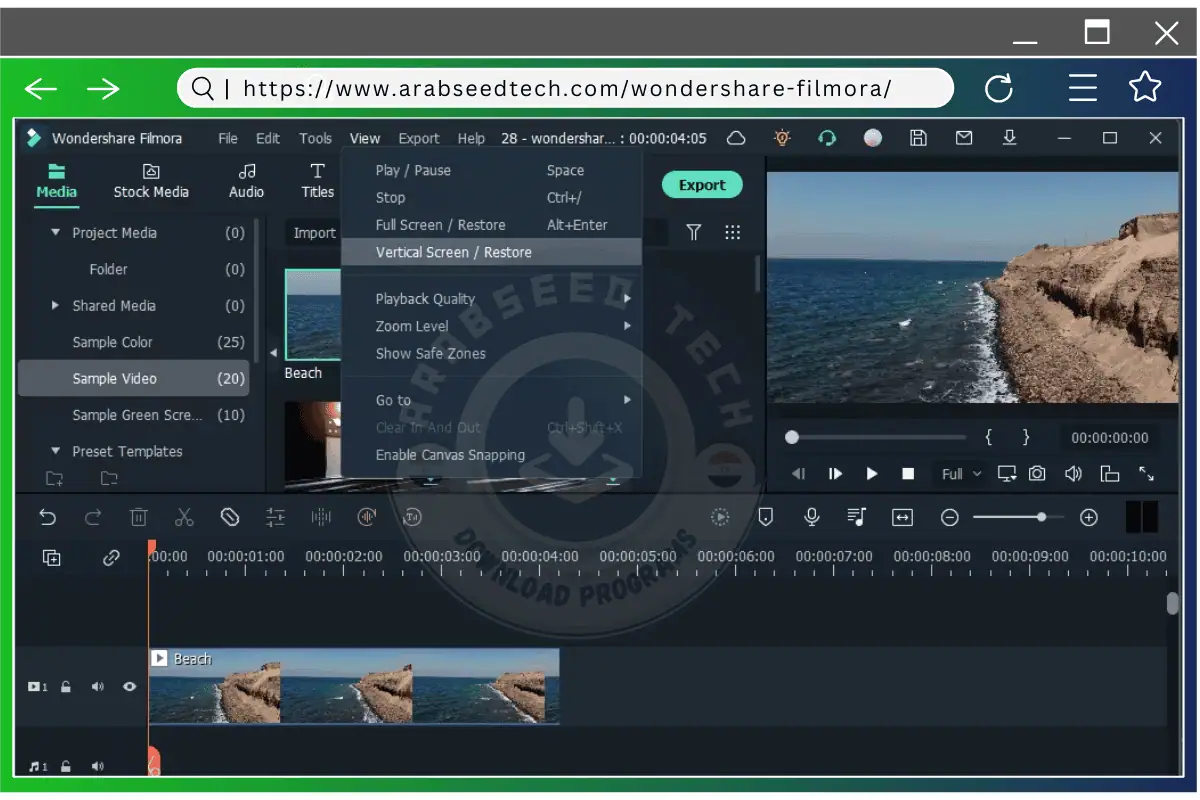
Task: Select the Beach clip thumbnail in the media panel
Action: [315, 315]
